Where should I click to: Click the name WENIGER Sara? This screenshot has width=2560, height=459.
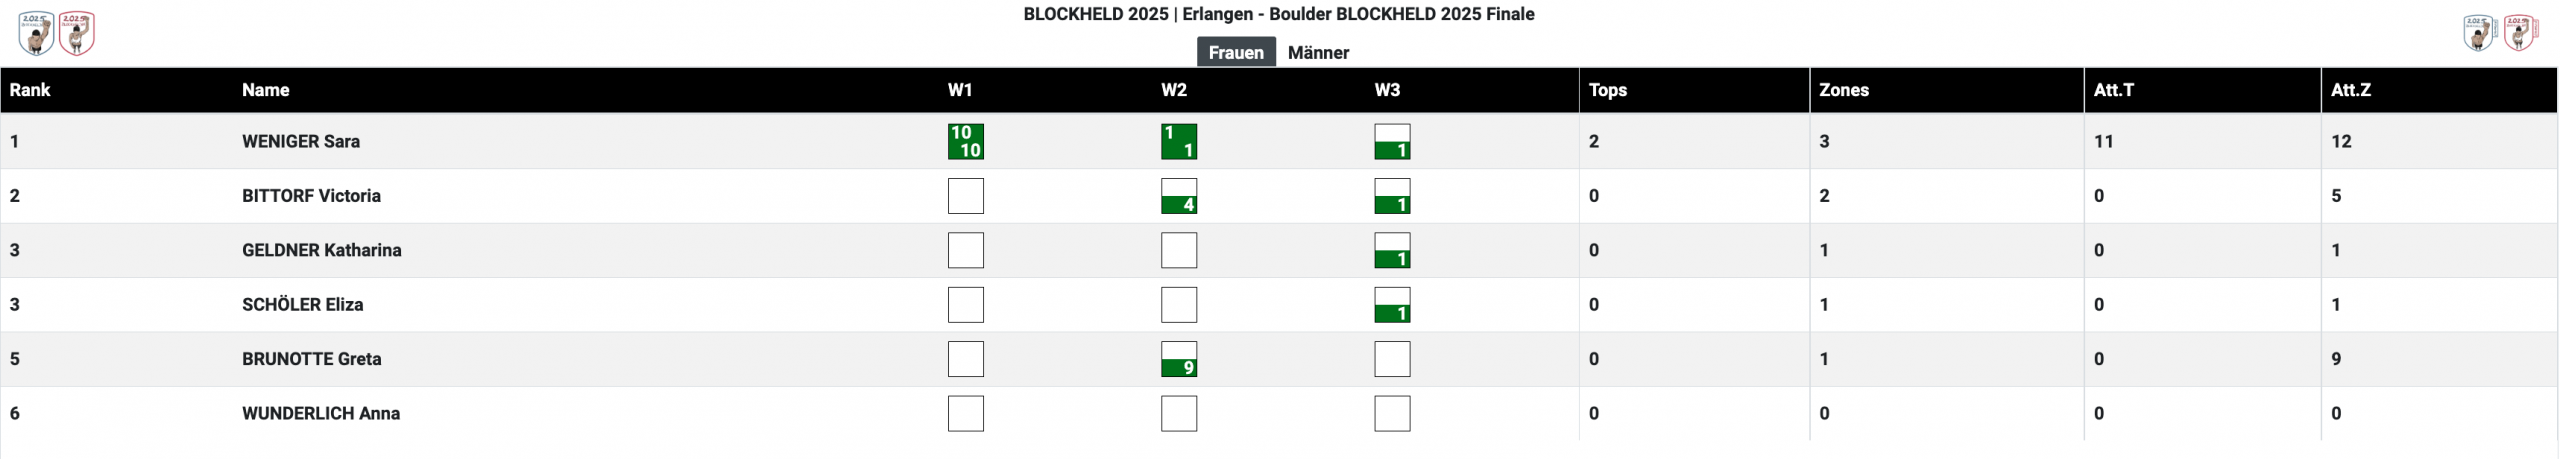[300, 141]
